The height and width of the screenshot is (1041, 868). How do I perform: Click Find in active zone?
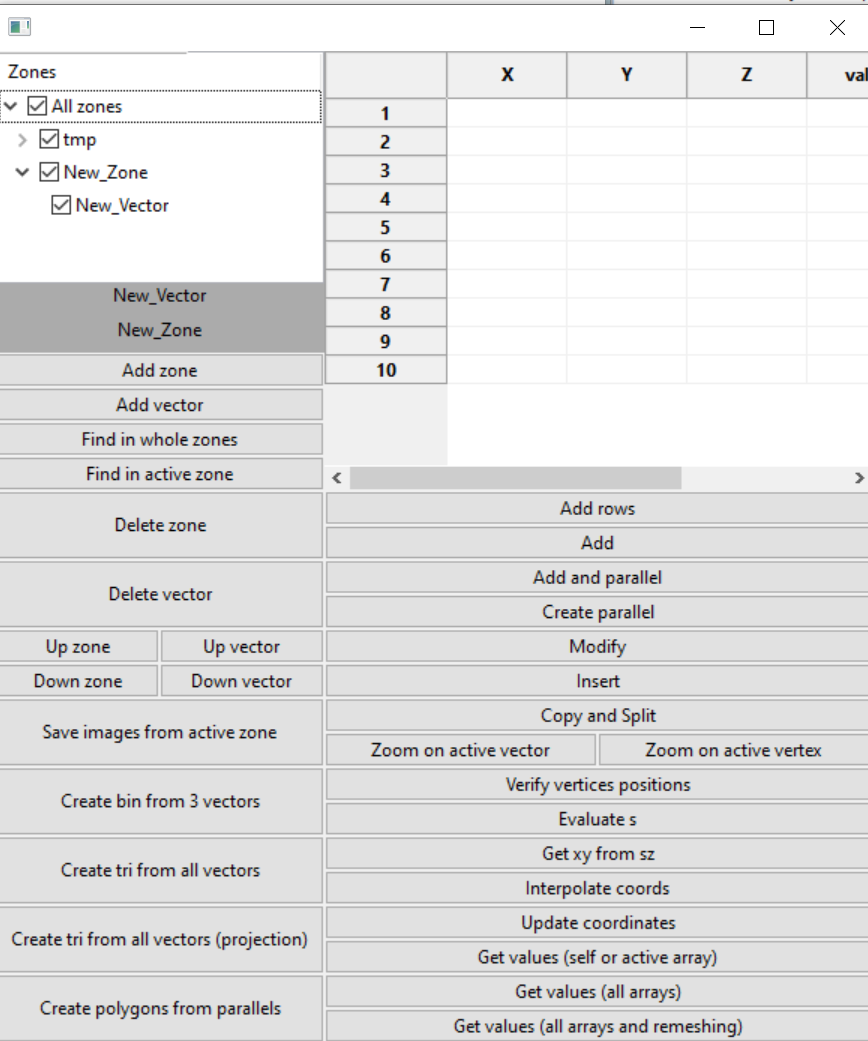[x=160, y=474]
